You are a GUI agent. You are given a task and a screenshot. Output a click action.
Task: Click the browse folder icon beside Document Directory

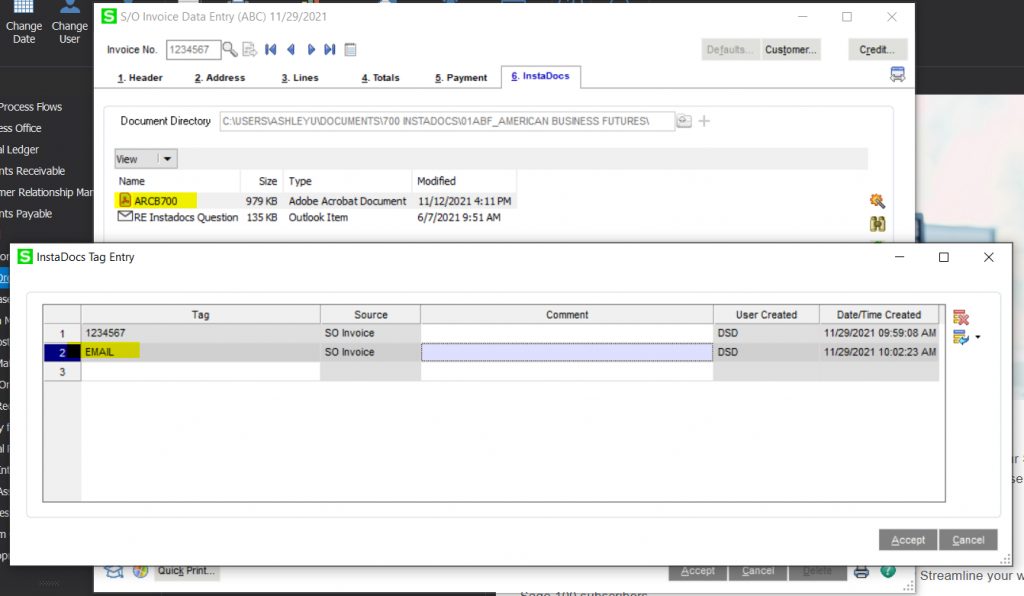coord(684,121)
